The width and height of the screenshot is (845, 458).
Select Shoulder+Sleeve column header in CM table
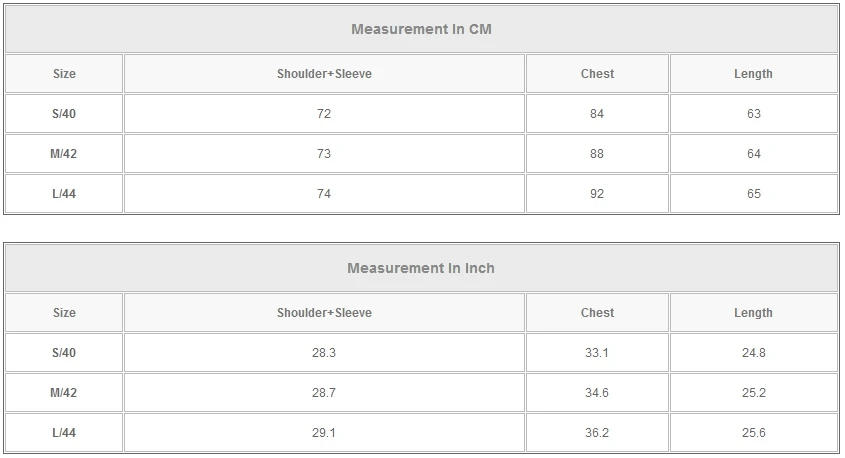(x=324, y=74)
